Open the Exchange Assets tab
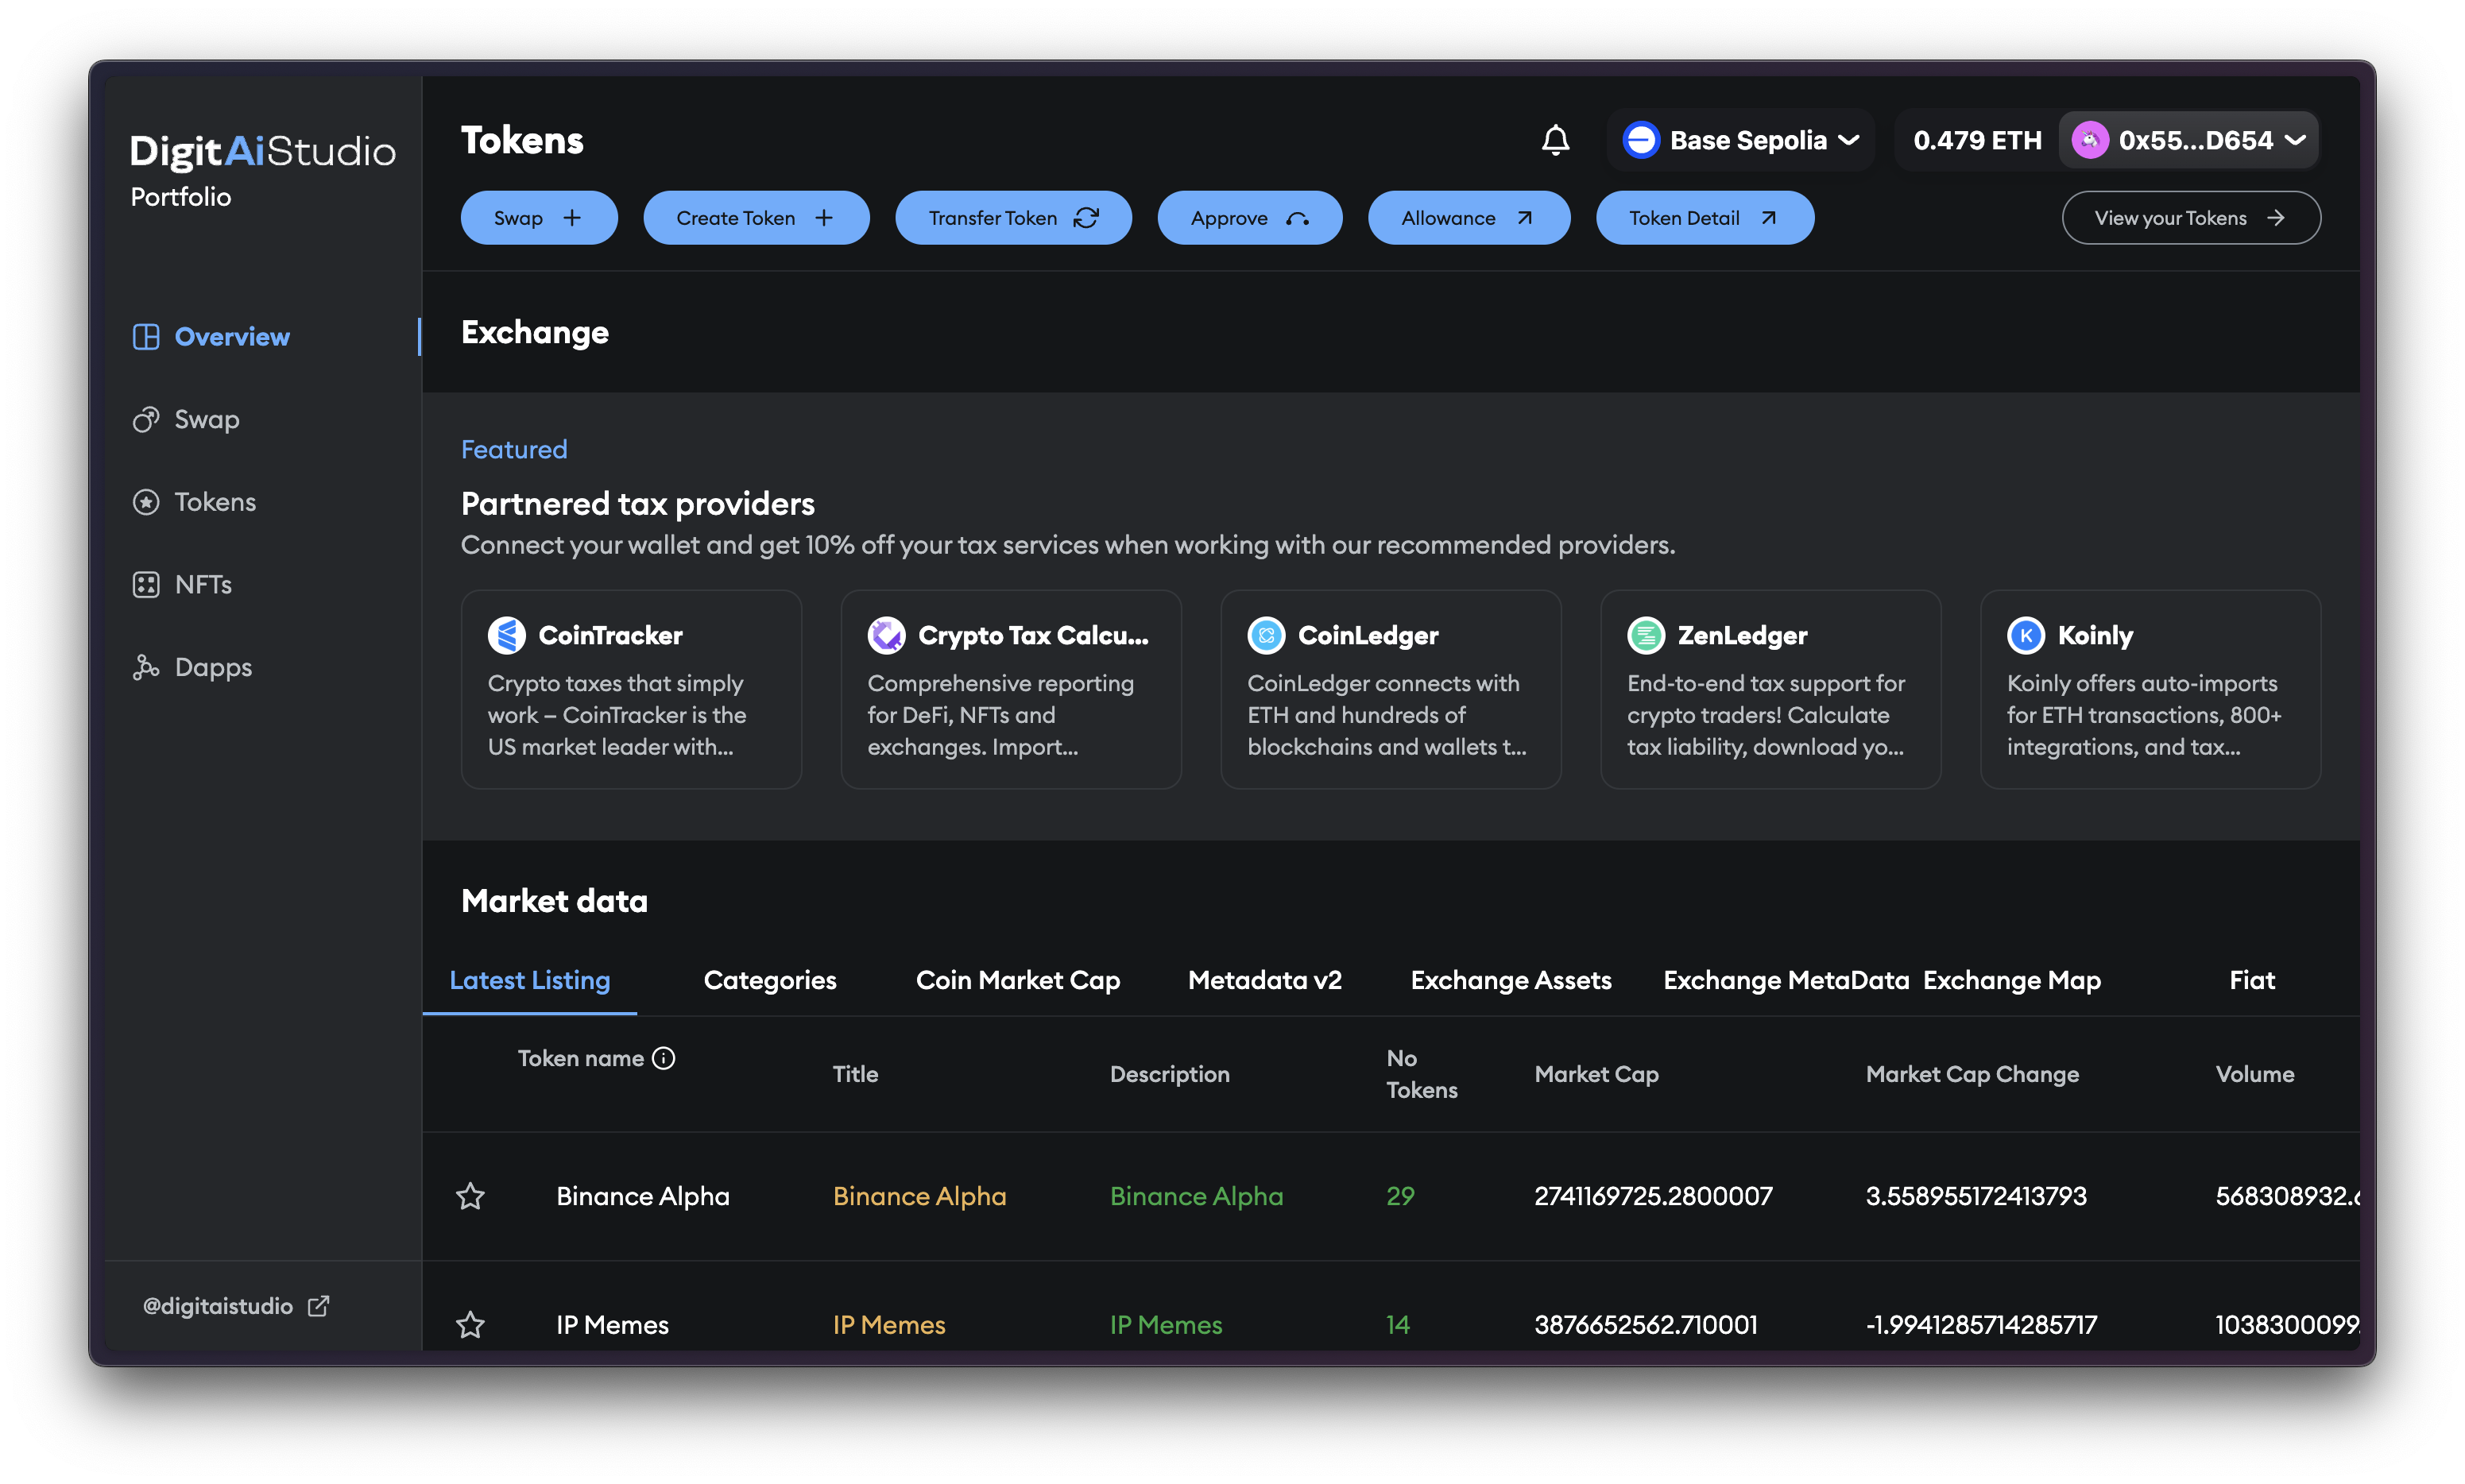The height and width of the screenshot is (1484, 2465). coord(1510,980)
